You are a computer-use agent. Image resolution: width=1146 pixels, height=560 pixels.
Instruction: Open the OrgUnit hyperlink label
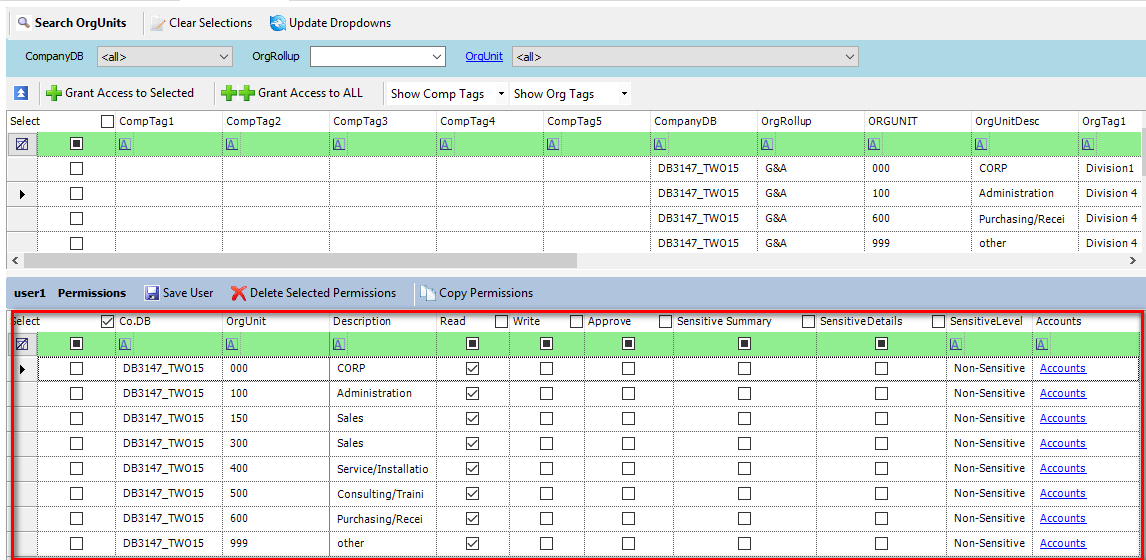485,56
